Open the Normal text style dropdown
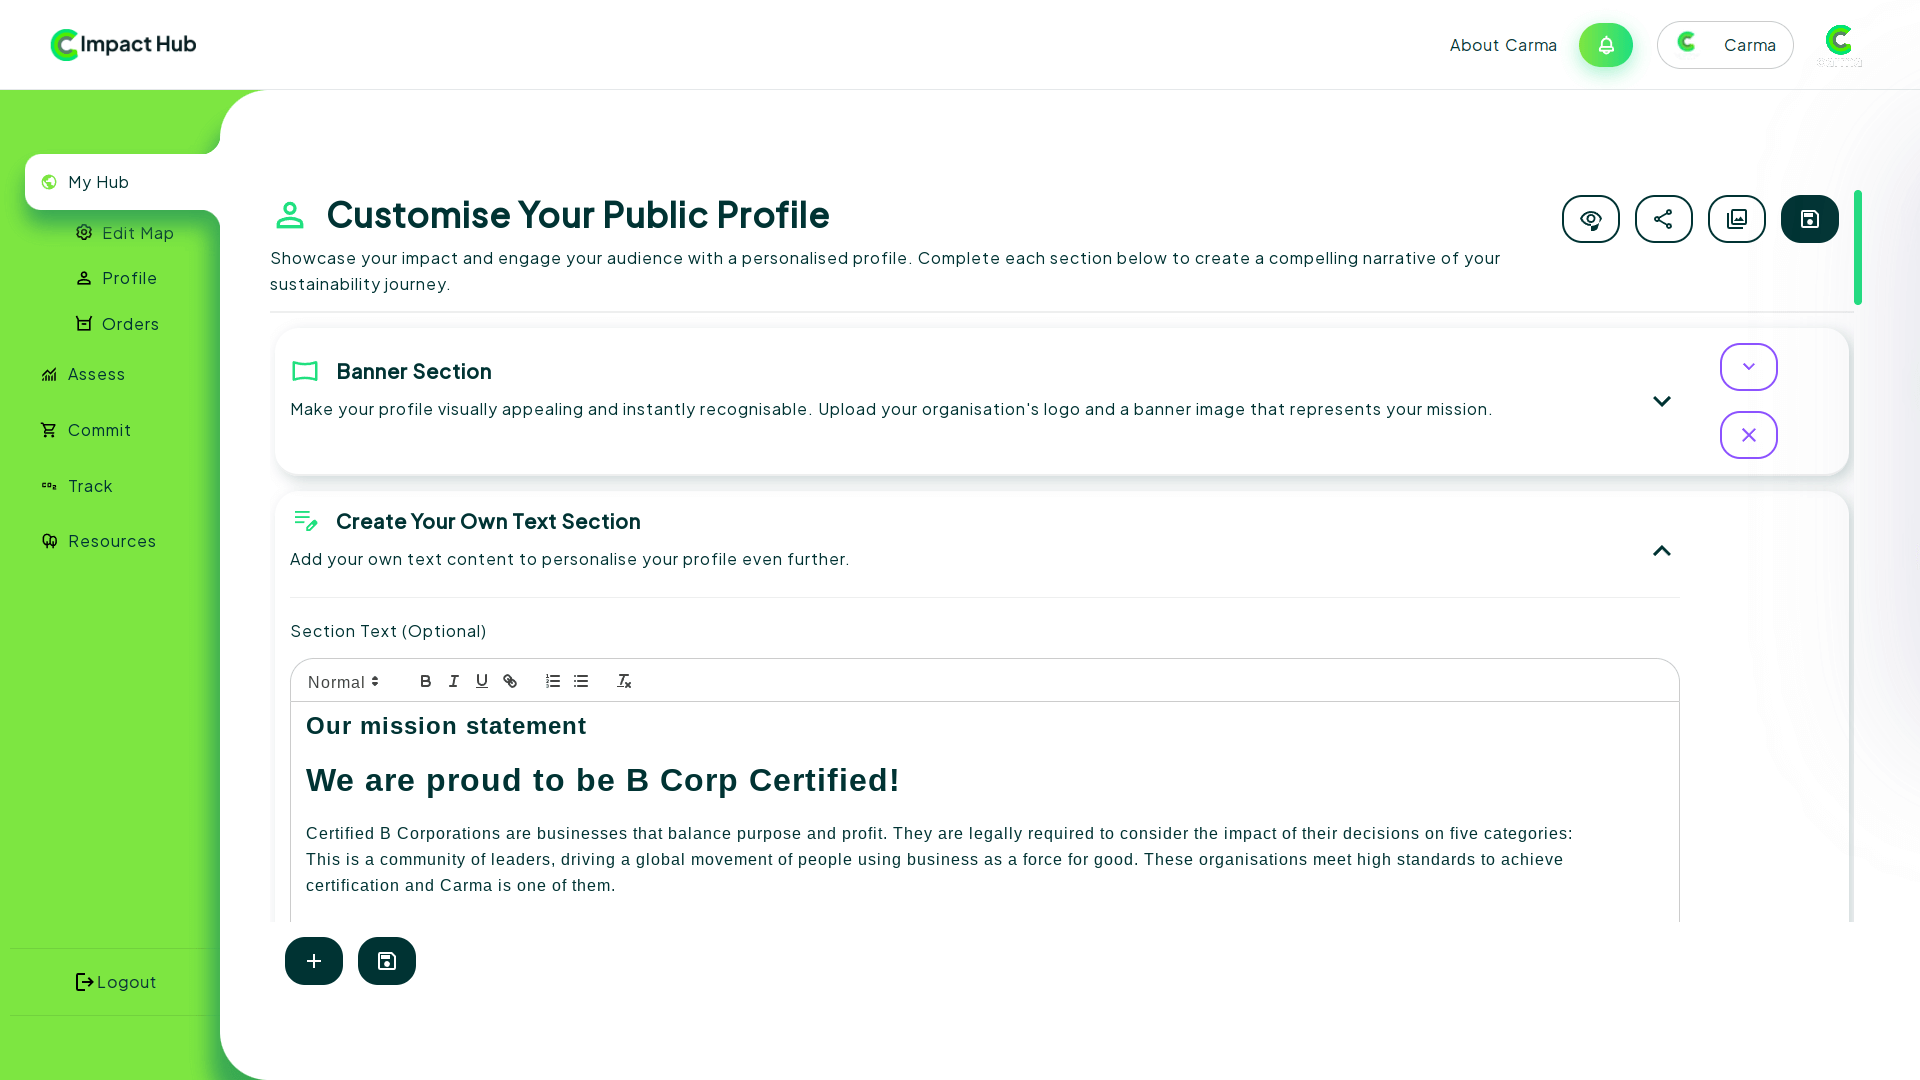The image size is (1920, 1080). [x=343, y=682]
